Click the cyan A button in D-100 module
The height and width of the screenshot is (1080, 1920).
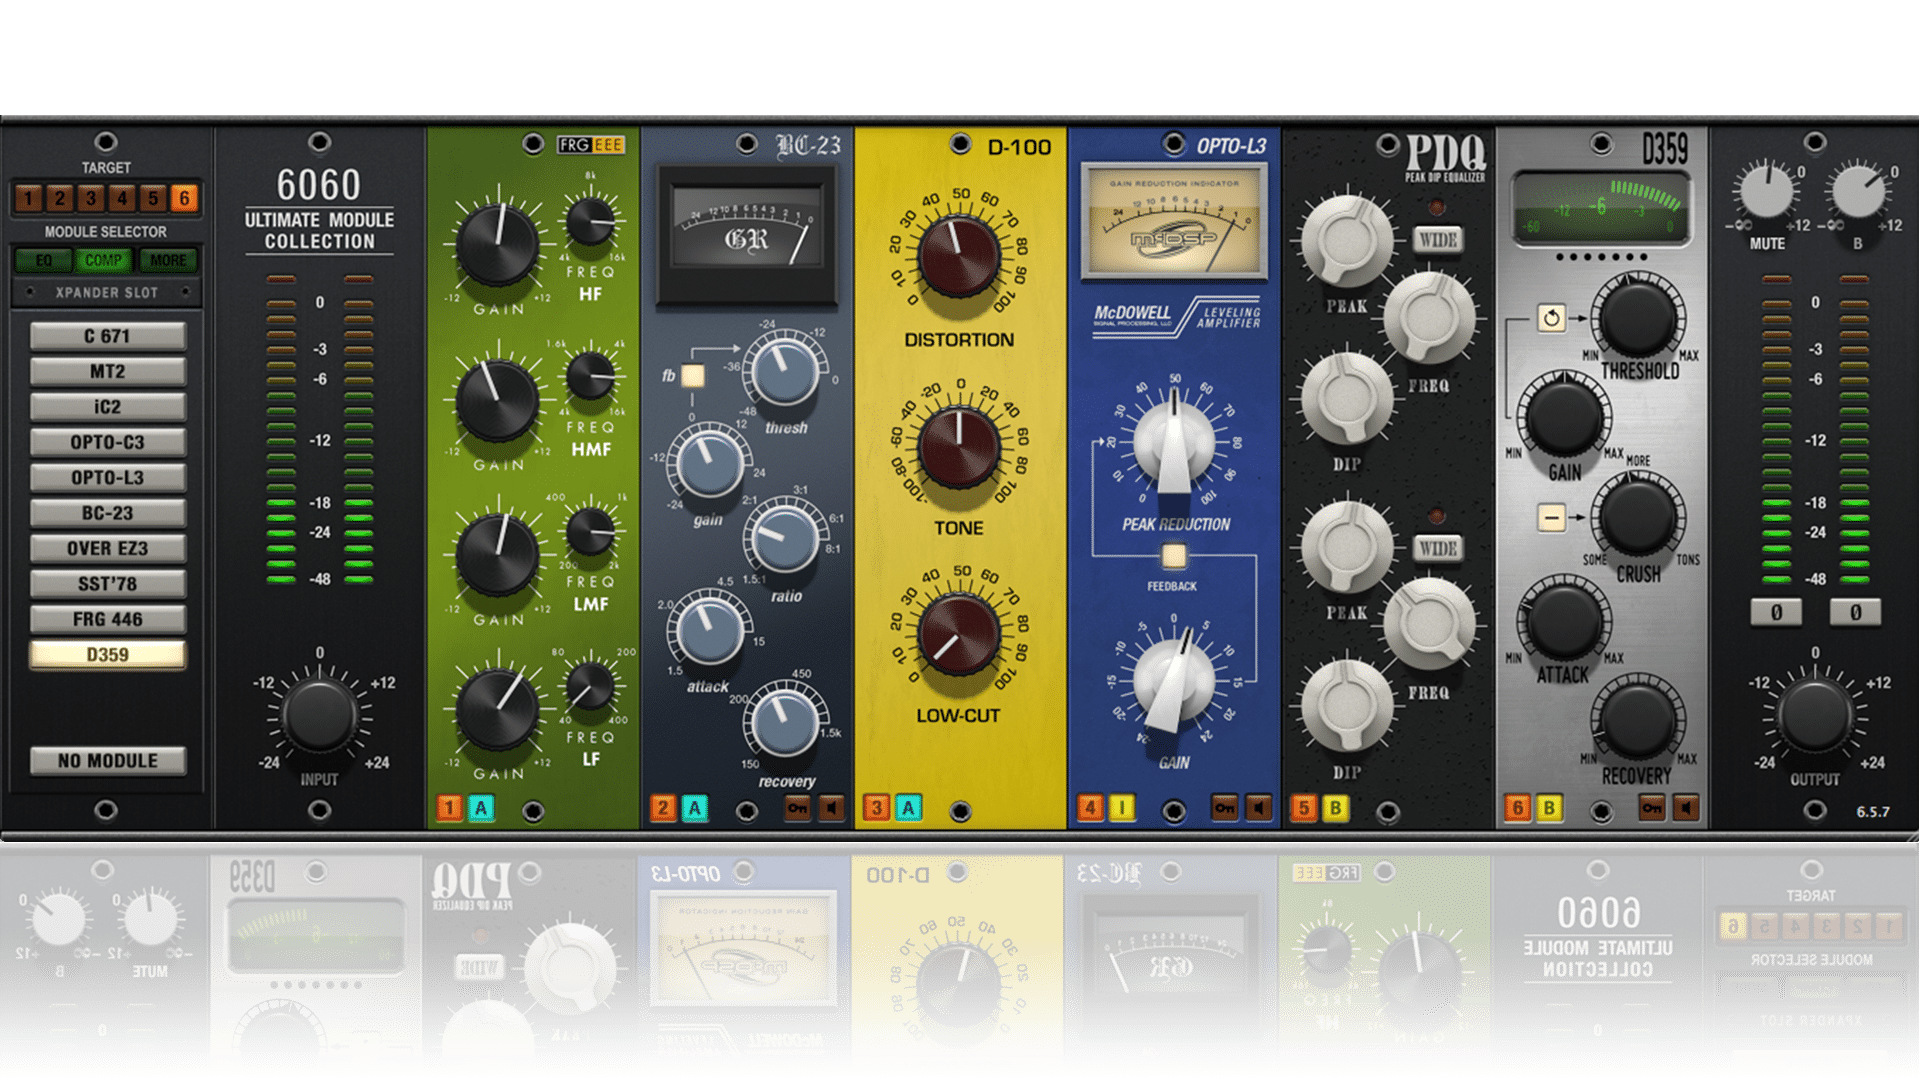pos(908,808)
